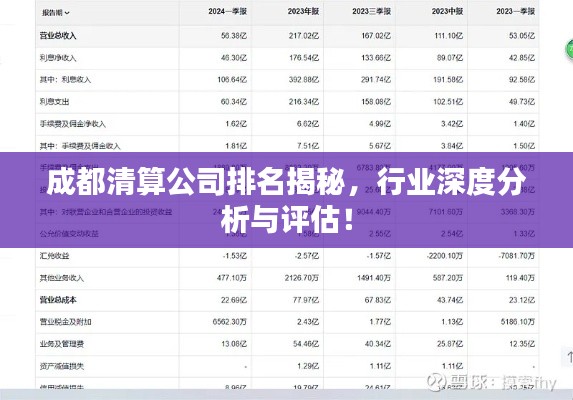
Task: Select the 2024一季报 column header
Action: [227, 11]
